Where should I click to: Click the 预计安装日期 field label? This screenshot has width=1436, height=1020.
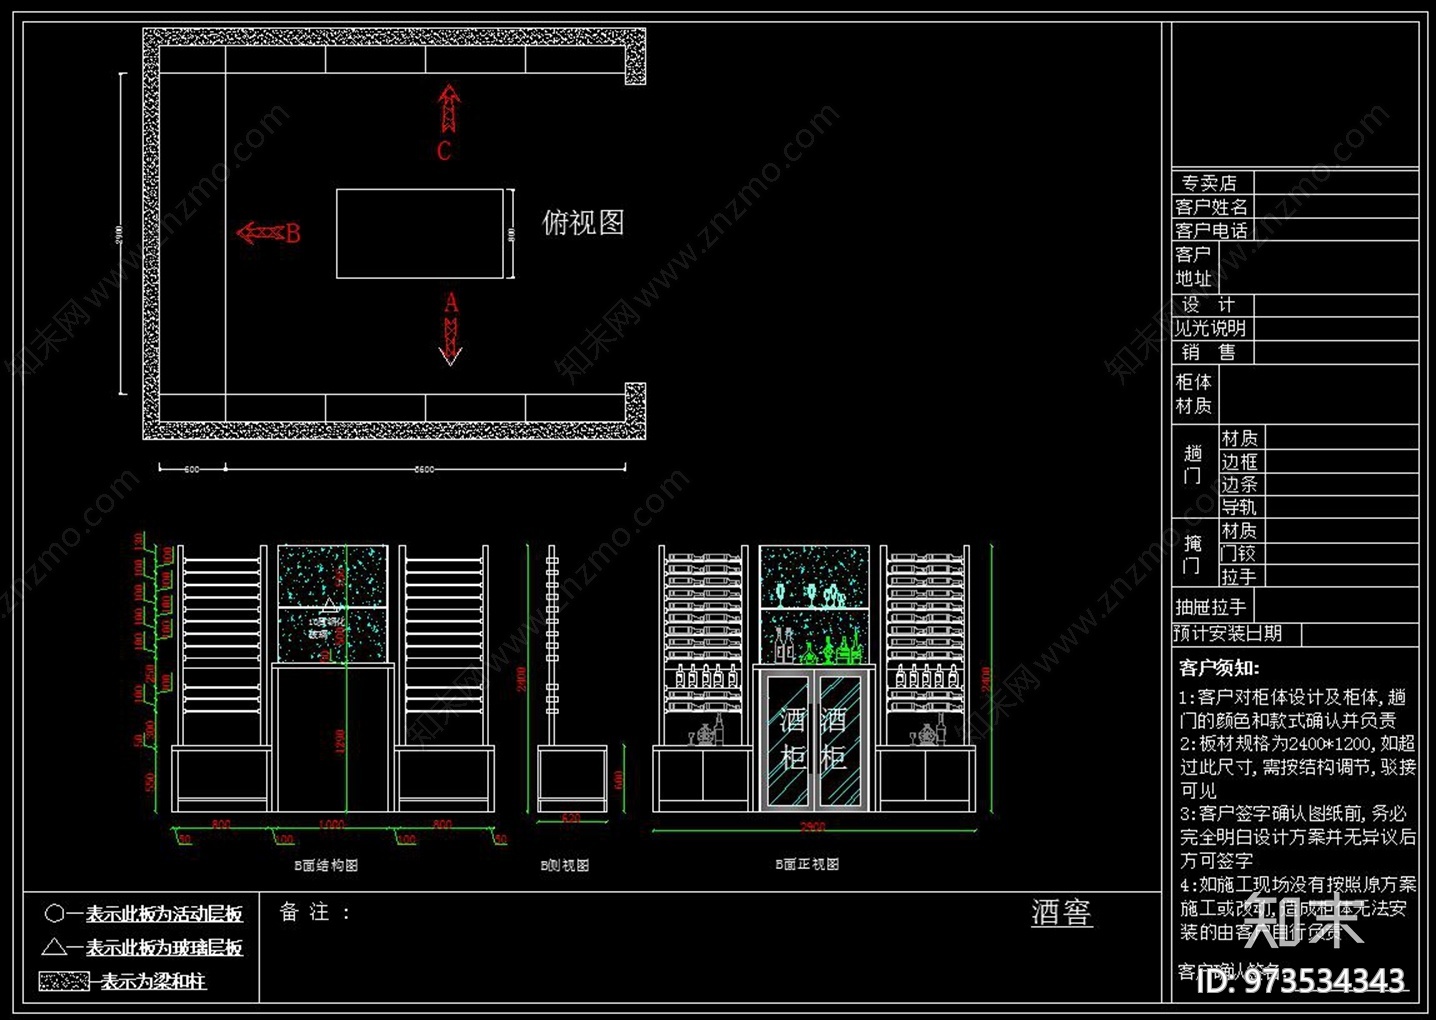(x=1227, y=633)
